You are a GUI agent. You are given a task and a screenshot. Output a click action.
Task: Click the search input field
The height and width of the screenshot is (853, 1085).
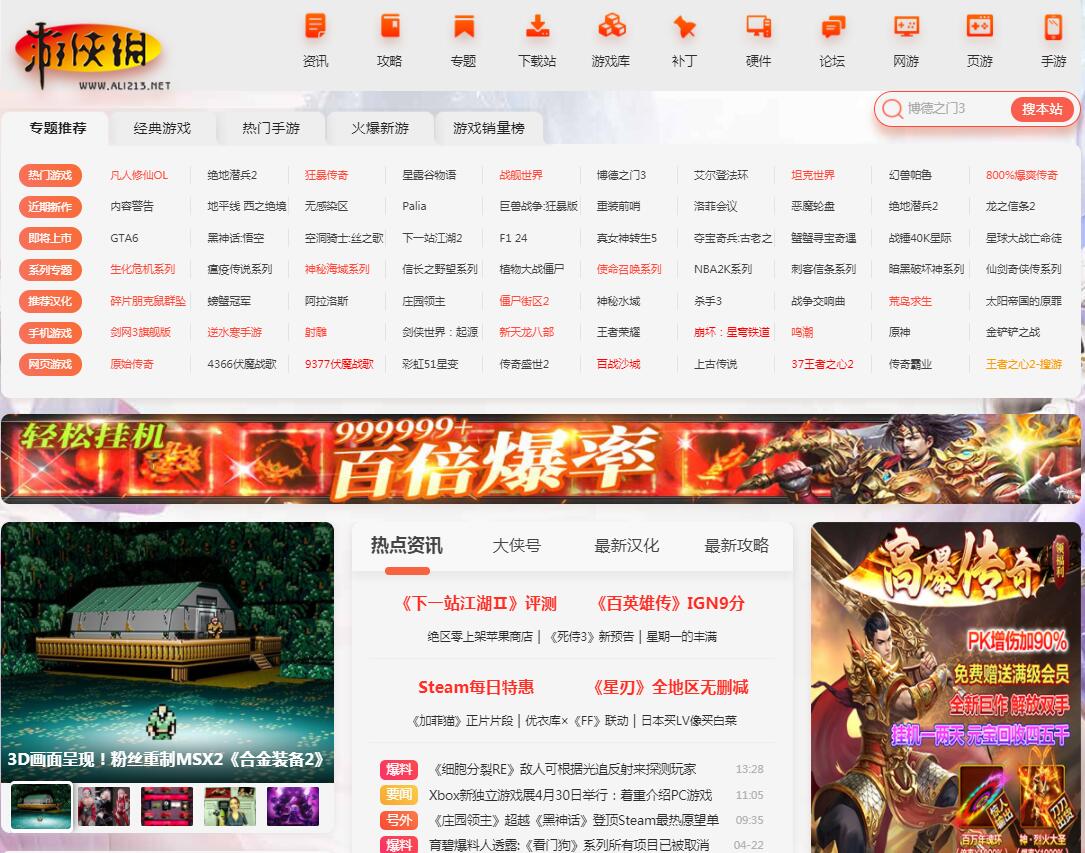(x=955, y=109)
